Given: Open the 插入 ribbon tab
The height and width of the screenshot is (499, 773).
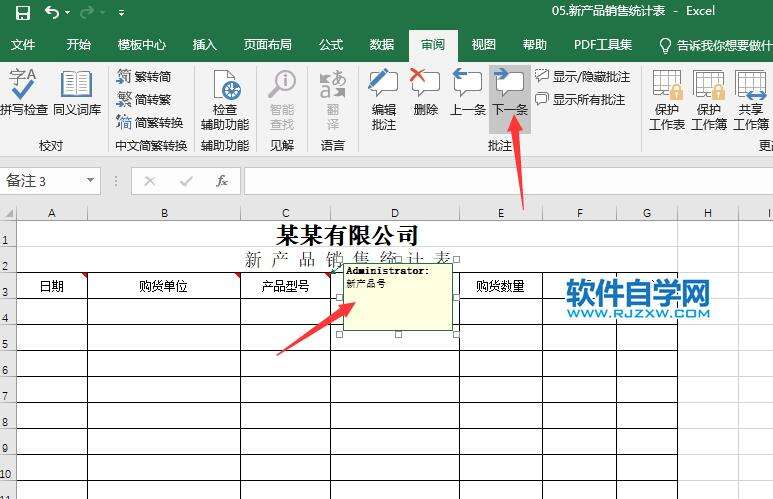Looking at the screenshot, I should click(205, 45).
